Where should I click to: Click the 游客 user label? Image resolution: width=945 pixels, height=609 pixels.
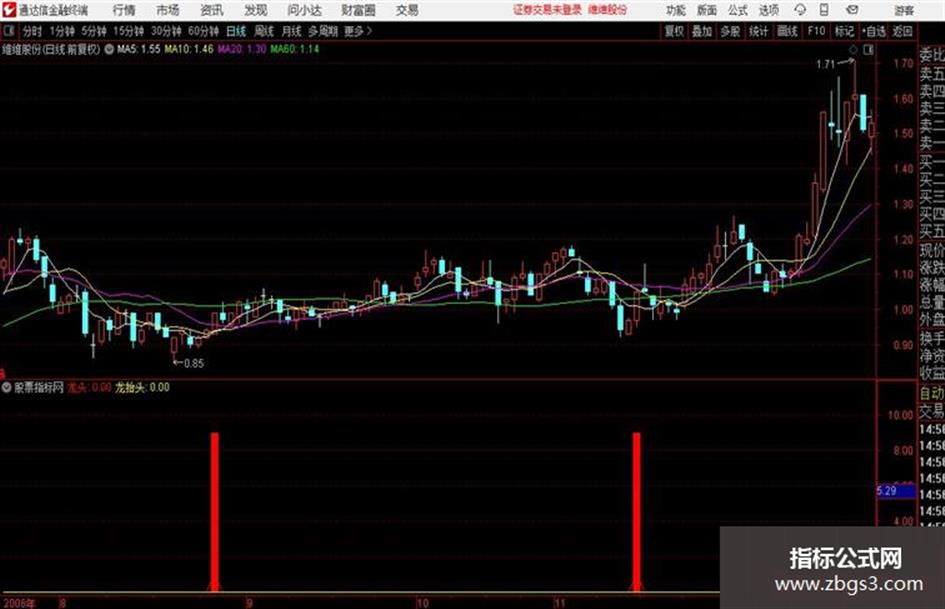pyautogui.click(x=904, y=10)
